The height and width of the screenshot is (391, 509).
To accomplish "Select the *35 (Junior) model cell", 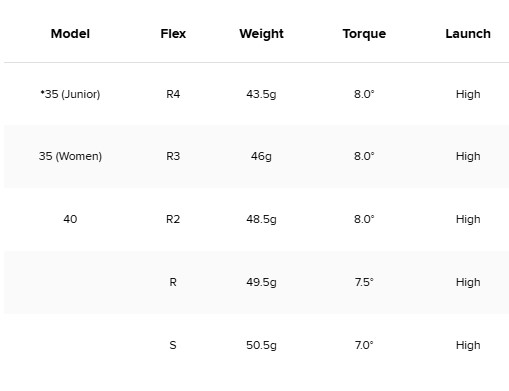I will (x=70, y=94).
